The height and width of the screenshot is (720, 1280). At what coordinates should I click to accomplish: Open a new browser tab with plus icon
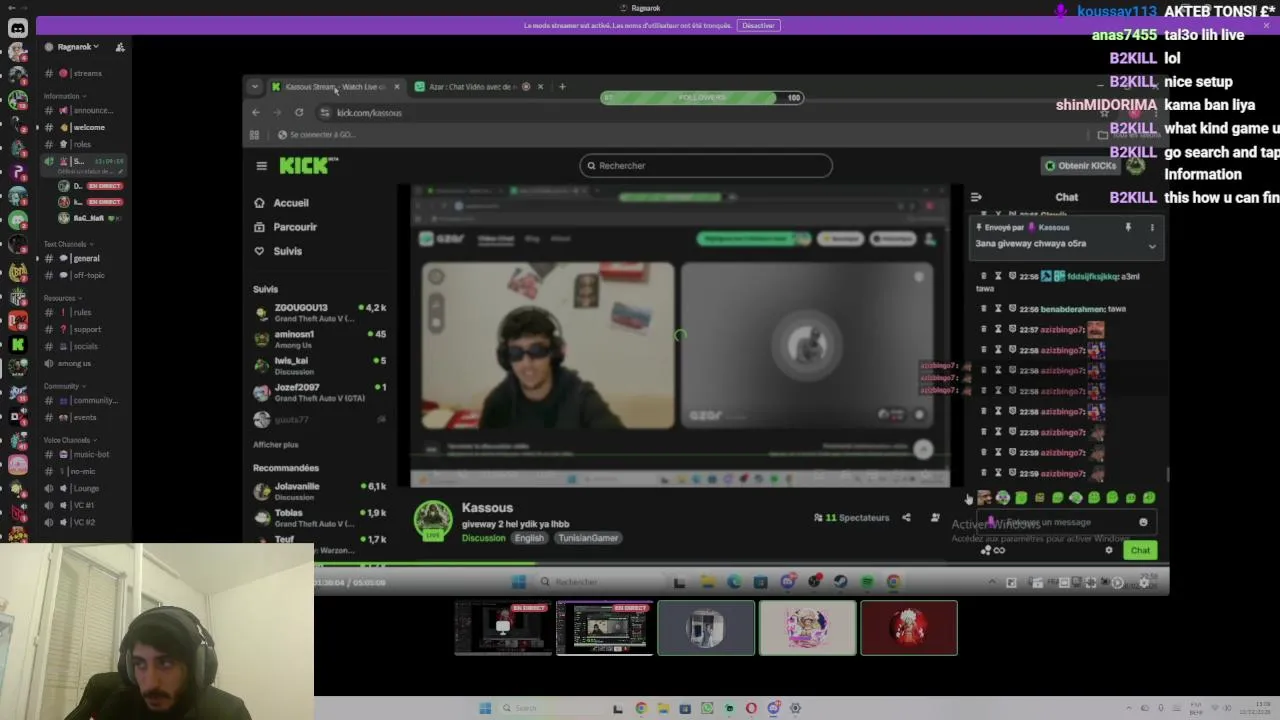point(562,87)
